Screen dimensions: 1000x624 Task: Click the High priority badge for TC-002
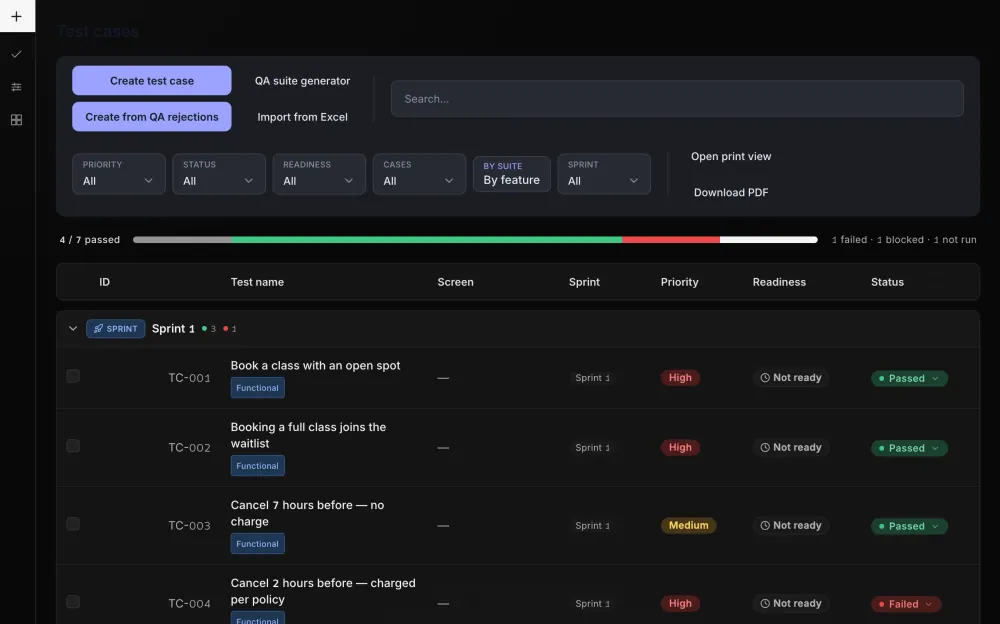pyautogui.click(x=680, y=447)
